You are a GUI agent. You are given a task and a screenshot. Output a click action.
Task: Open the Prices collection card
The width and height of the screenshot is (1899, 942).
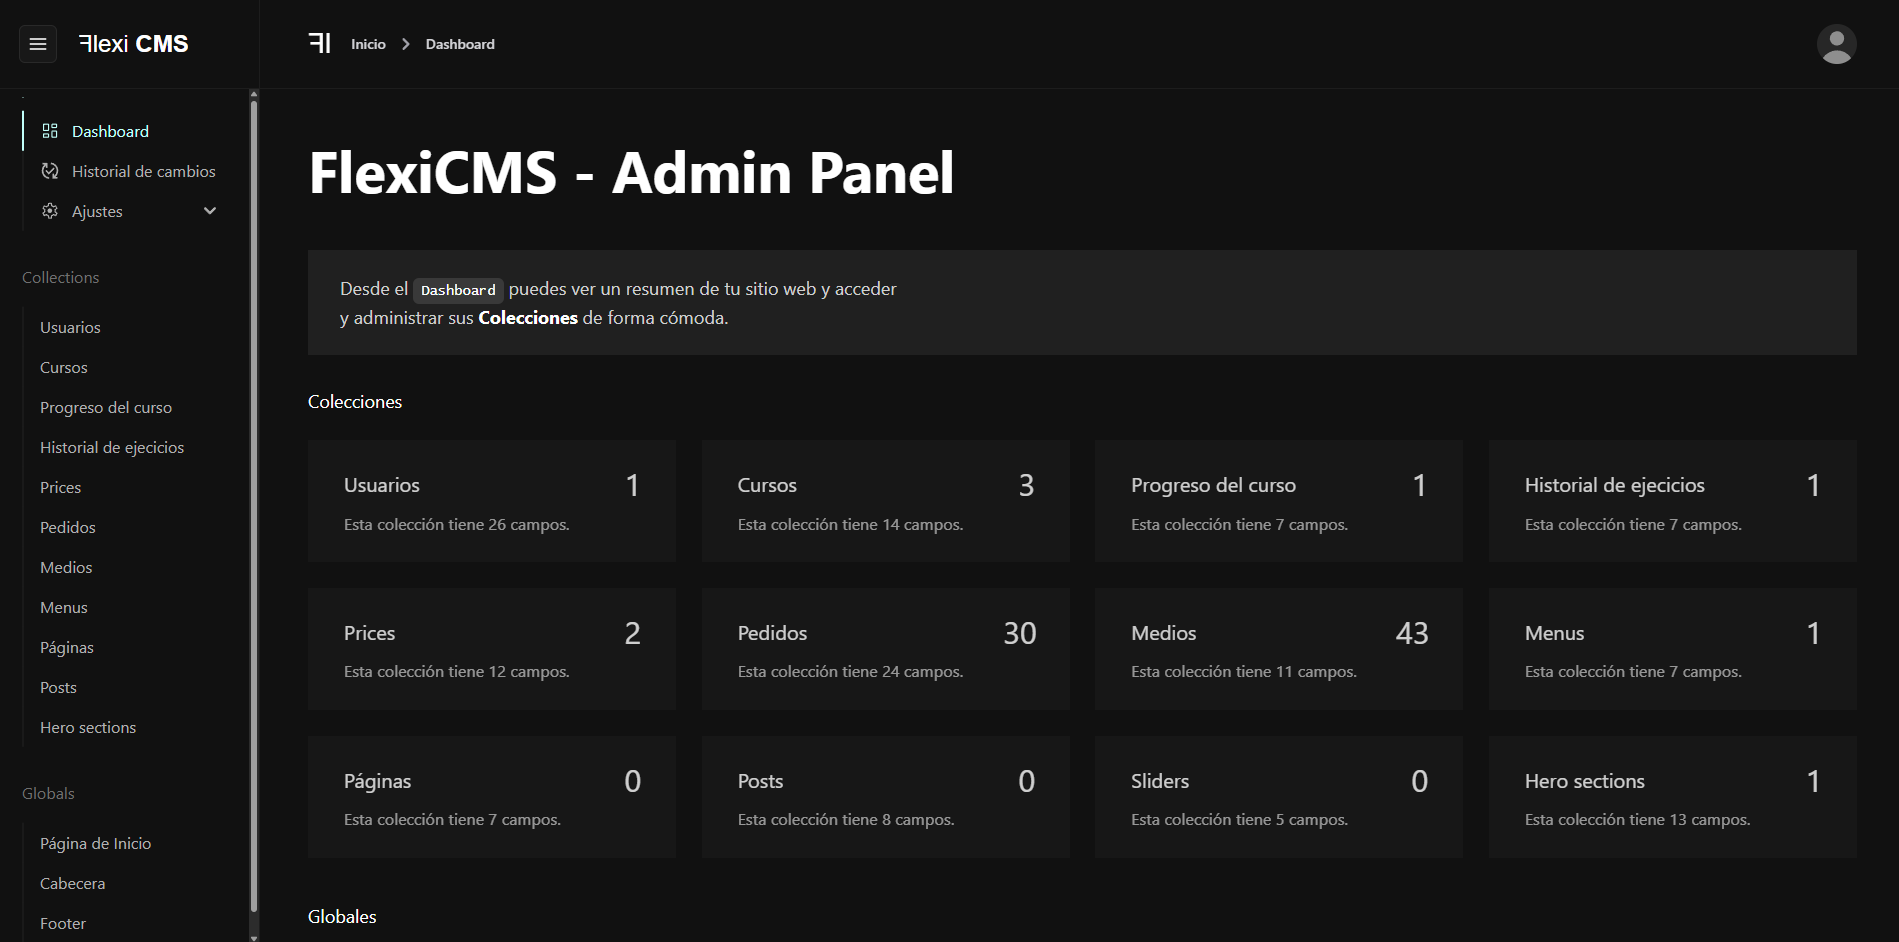tap(492, 649)
